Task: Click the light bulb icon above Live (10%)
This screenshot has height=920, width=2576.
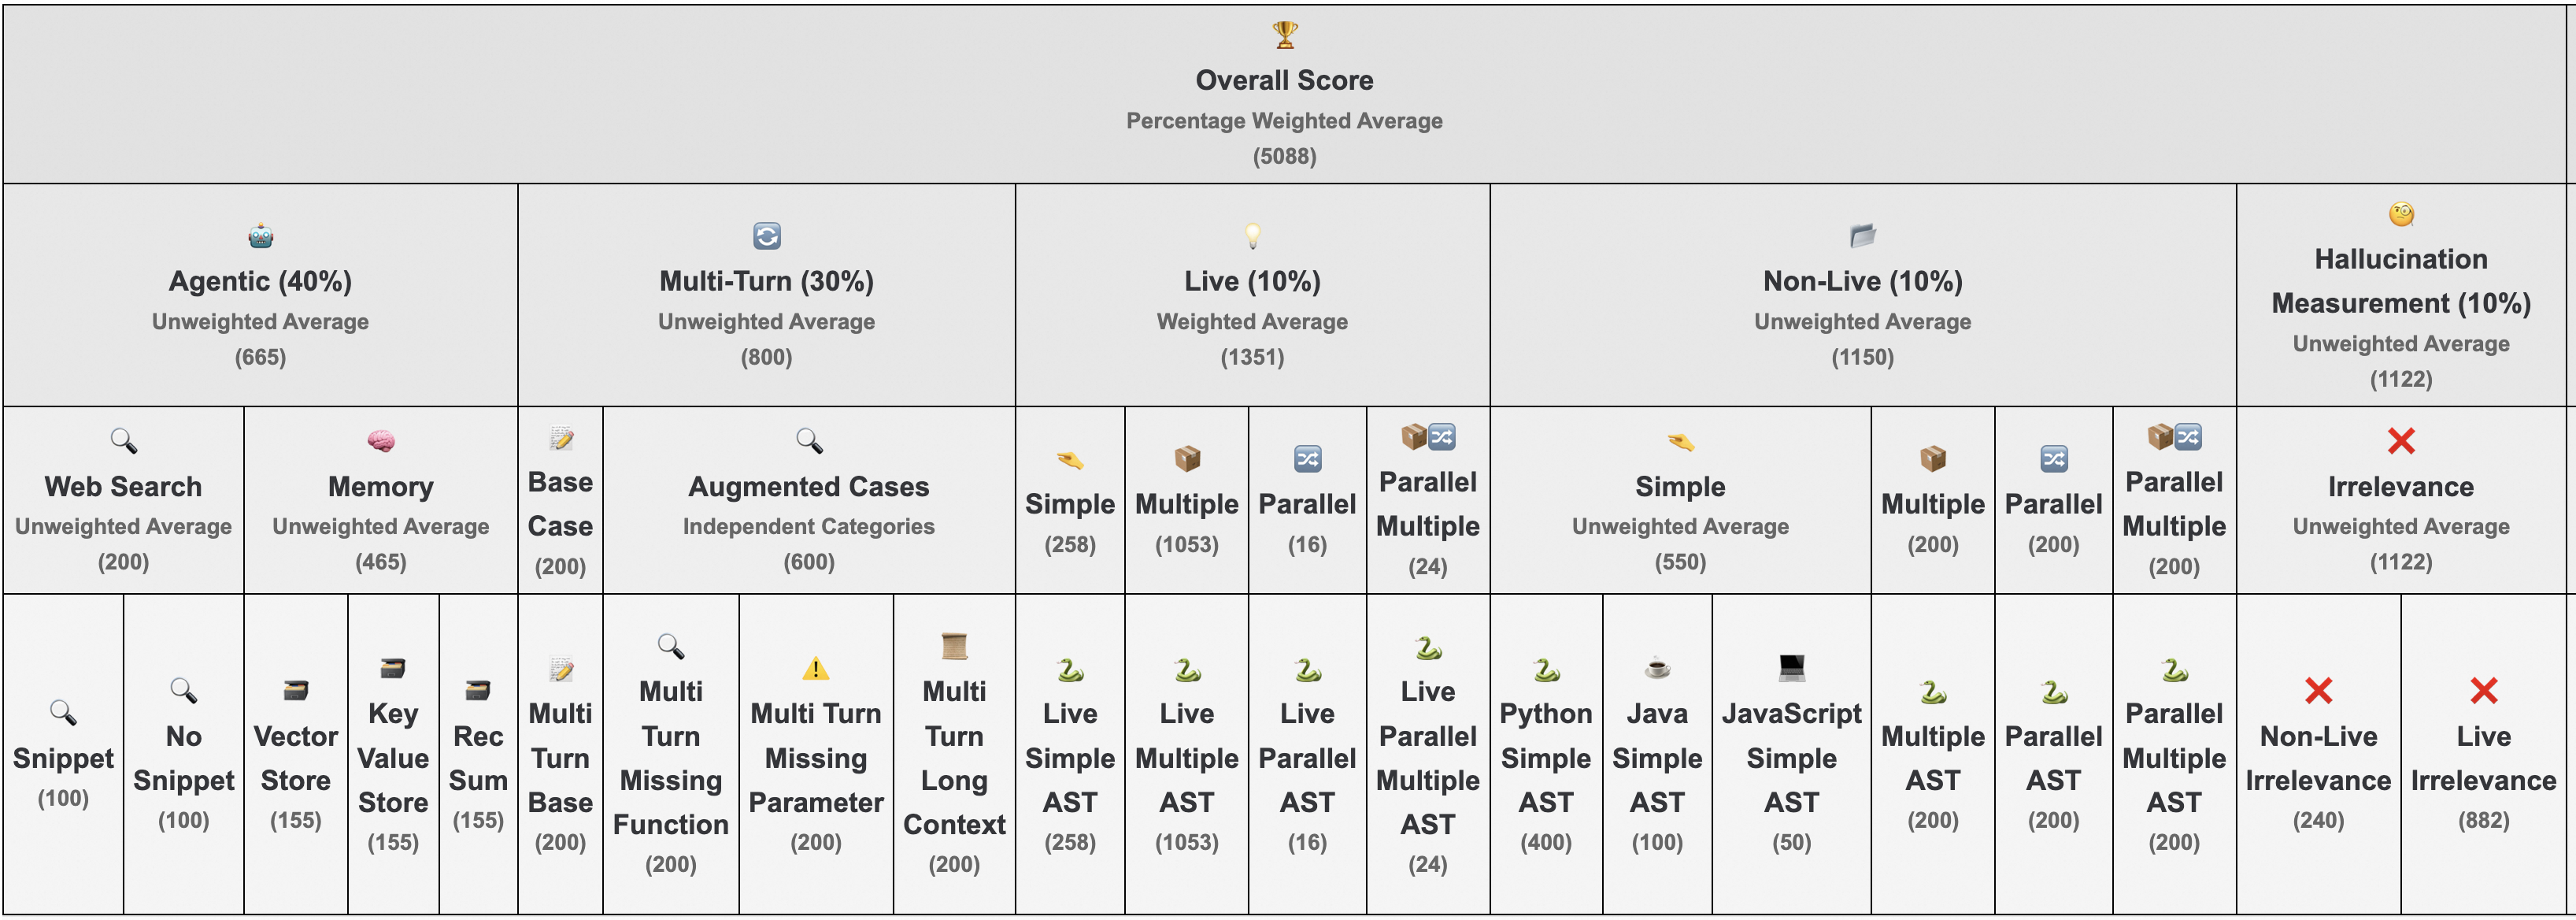Action: pos(1252,236)
